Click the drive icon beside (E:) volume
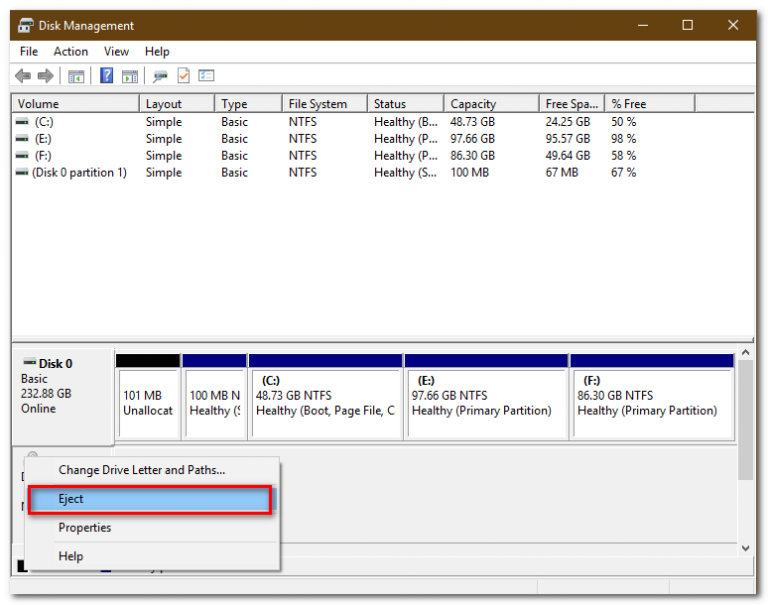 point(22,139)
